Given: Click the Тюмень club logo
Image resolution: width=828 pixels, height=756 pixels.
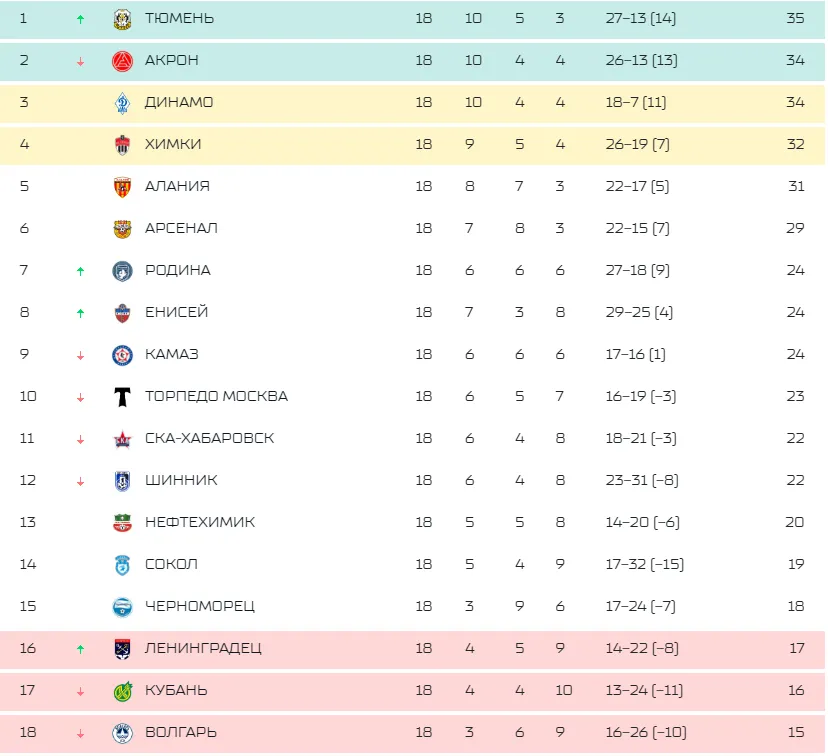Looking at the screenshot, I should coord(123,19).
